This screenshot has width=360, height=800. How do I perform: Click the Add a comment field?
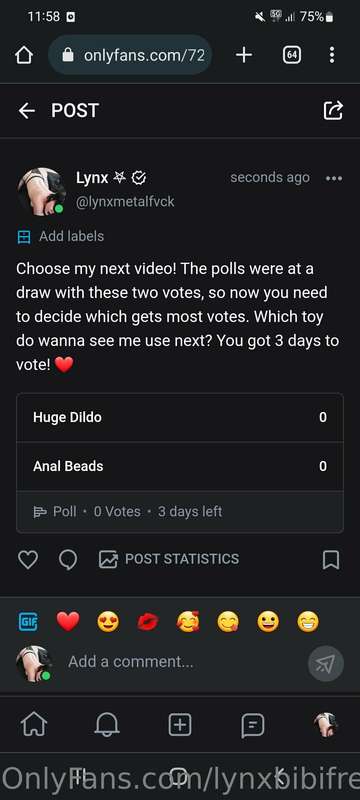(184, 662)
